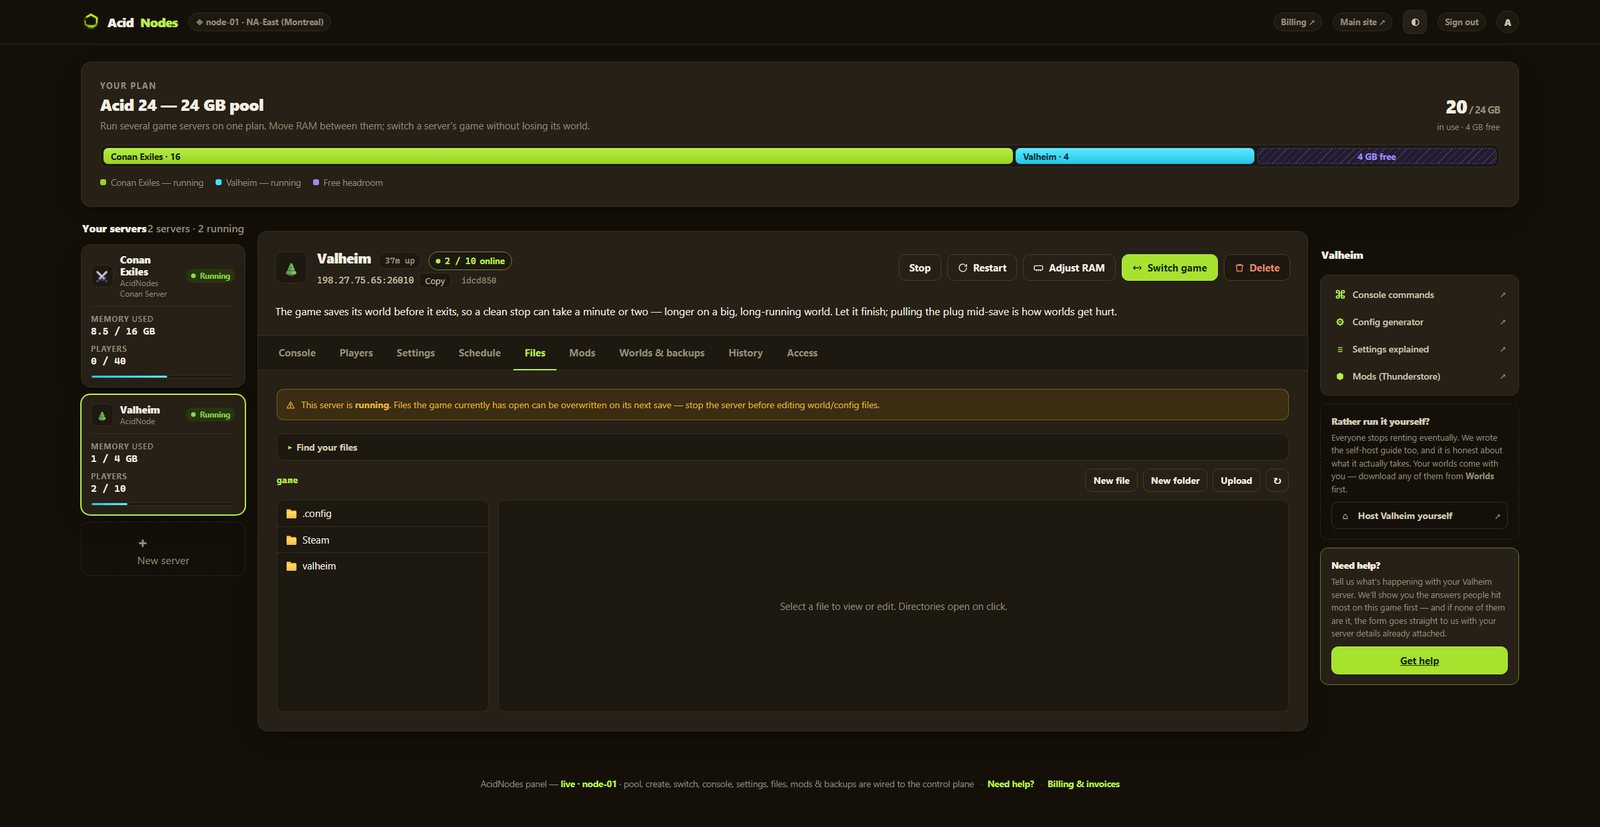Switch to the Console tab
This screenshot has width=1600, height=827.
tap(297, 353)
